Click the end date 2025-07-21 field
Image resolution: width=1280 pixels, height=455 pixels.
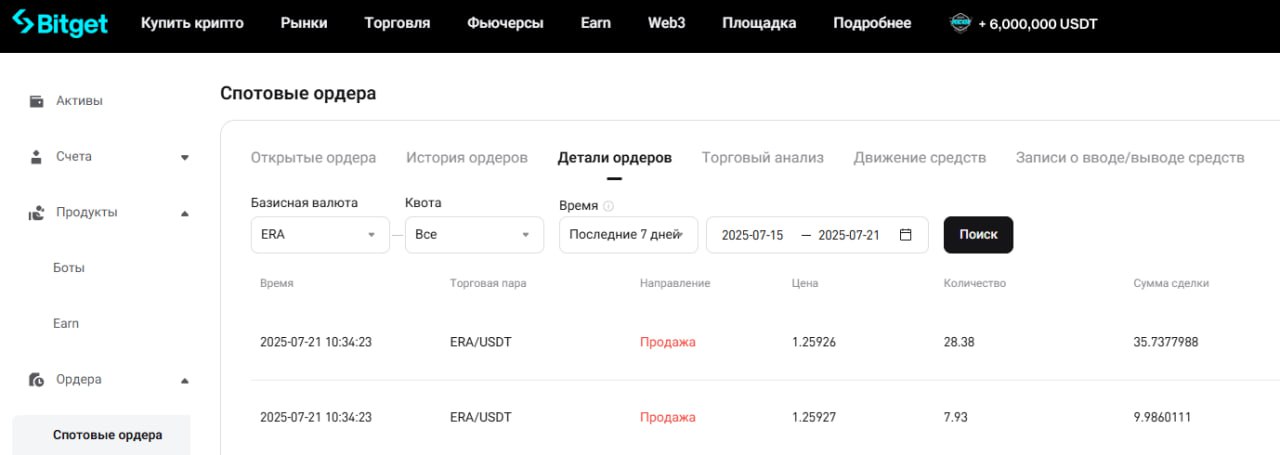click(849, 235)
